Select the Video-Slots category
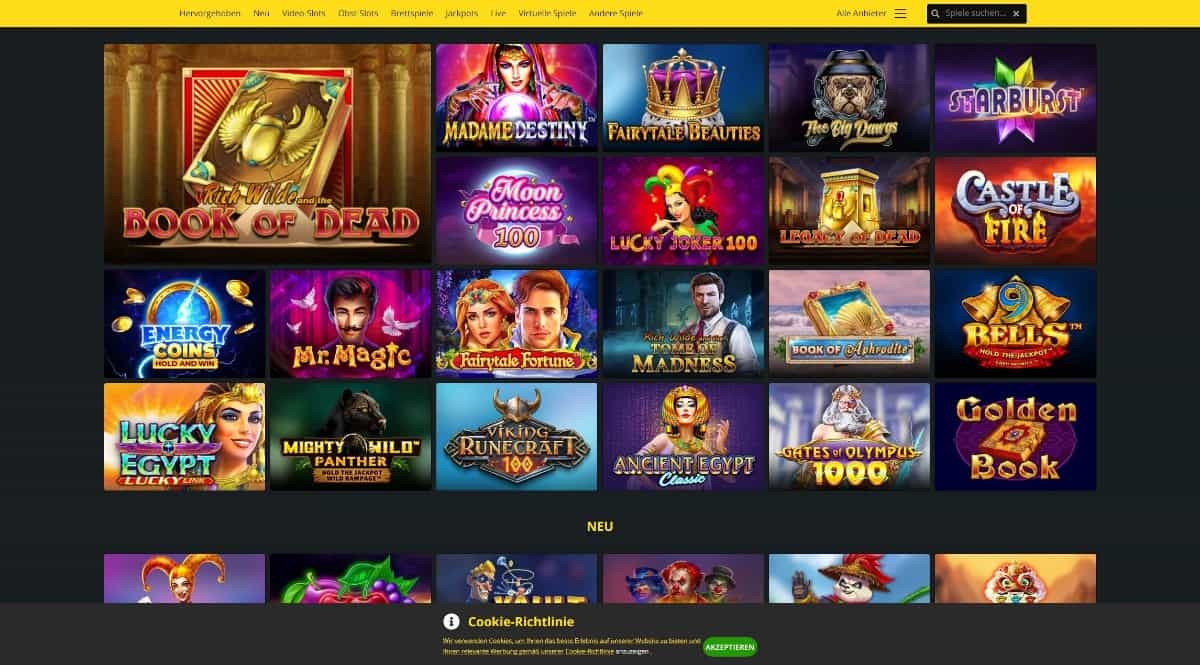This screenshot has height=665, width=1200. coord(303,13)
